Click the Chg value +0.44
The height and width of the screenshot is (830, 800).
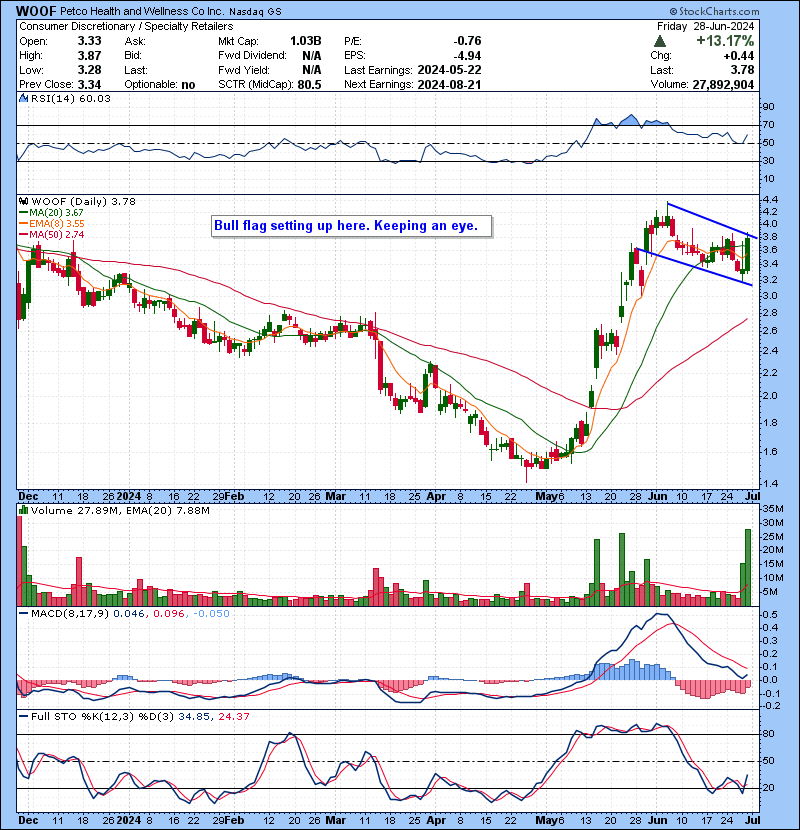point(739,56)
